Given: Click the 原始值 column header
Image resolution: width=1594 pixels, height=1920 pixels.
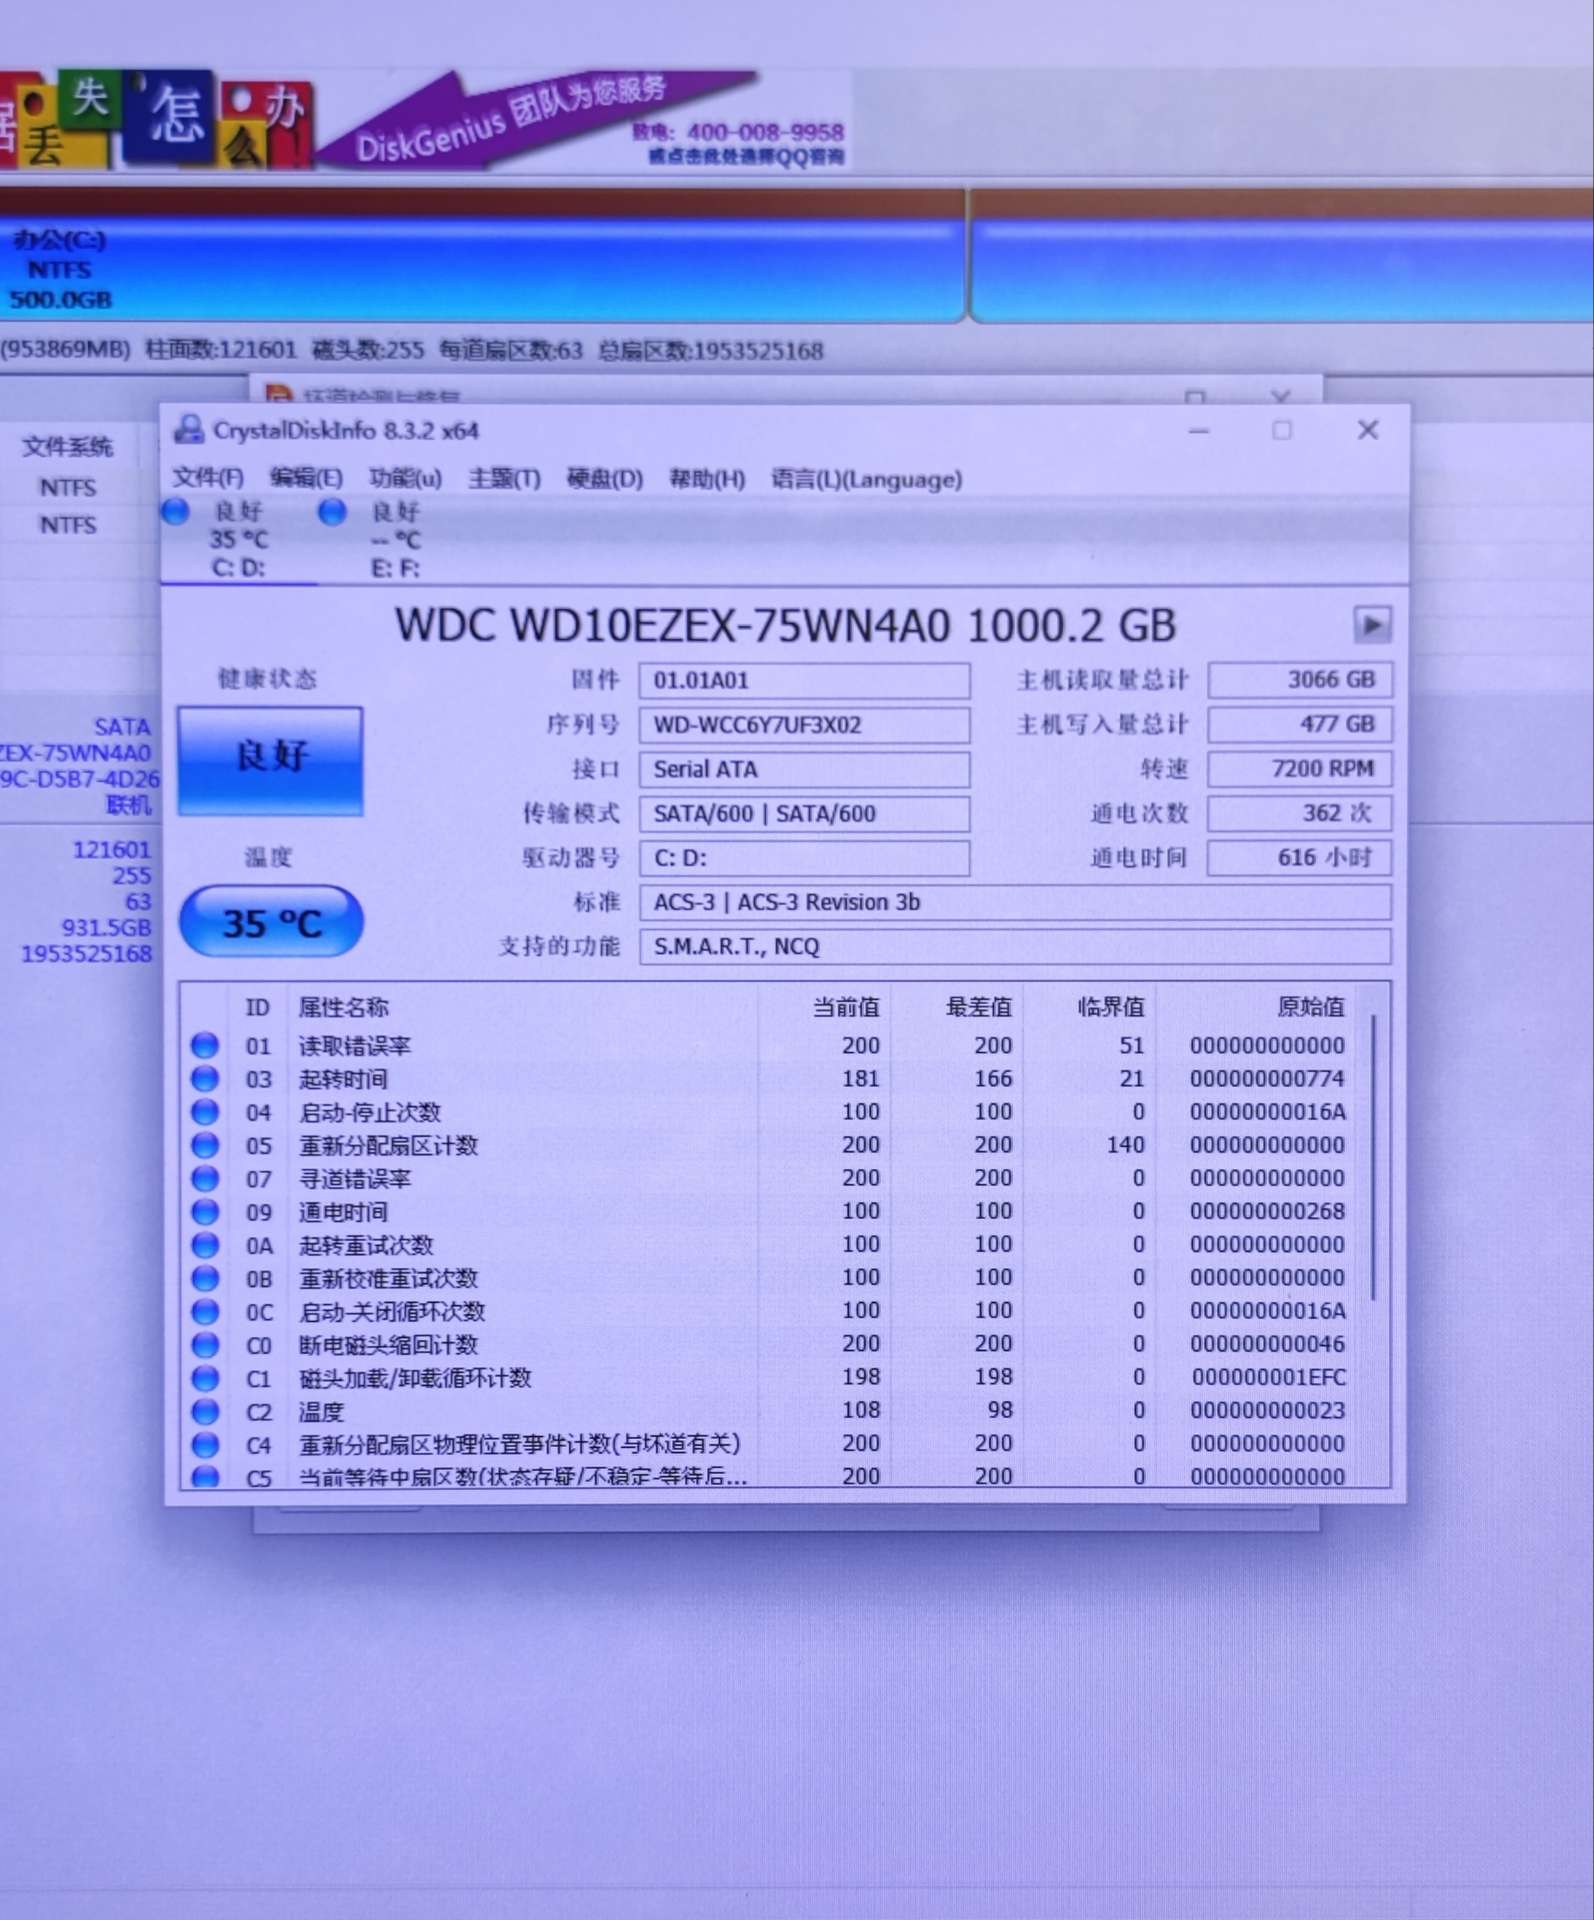Looking at the screenshot, I should point(1311,1007).
